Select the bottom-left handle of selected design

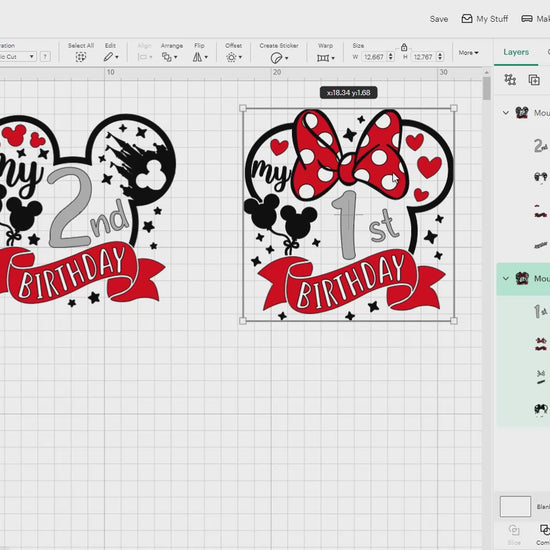243,321
